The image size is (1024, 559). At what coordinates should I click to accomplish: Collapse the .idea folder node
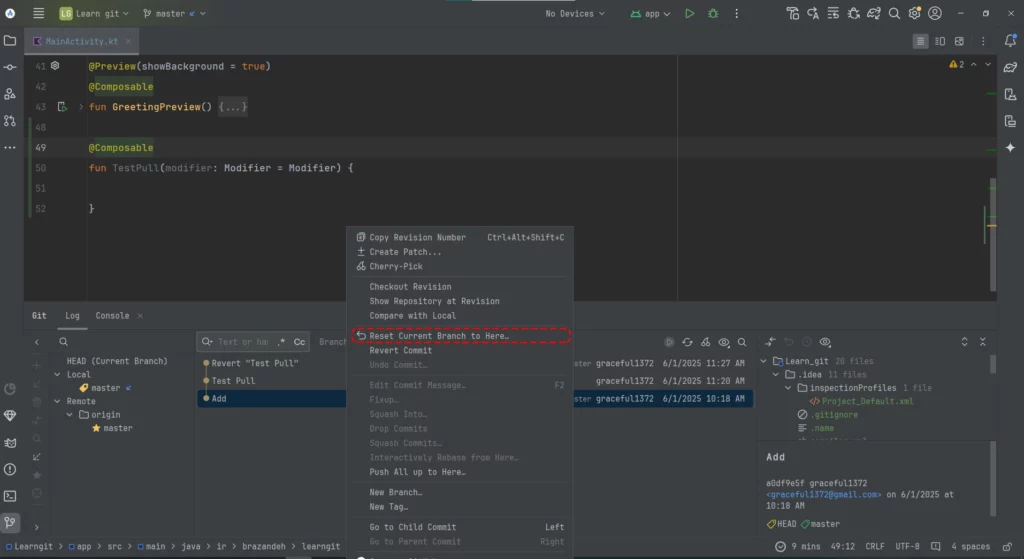(776, 375)
